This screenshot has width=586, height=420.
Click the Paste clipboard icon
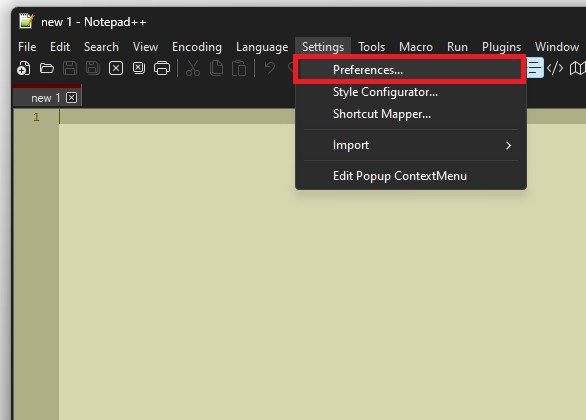pos(239,68)
